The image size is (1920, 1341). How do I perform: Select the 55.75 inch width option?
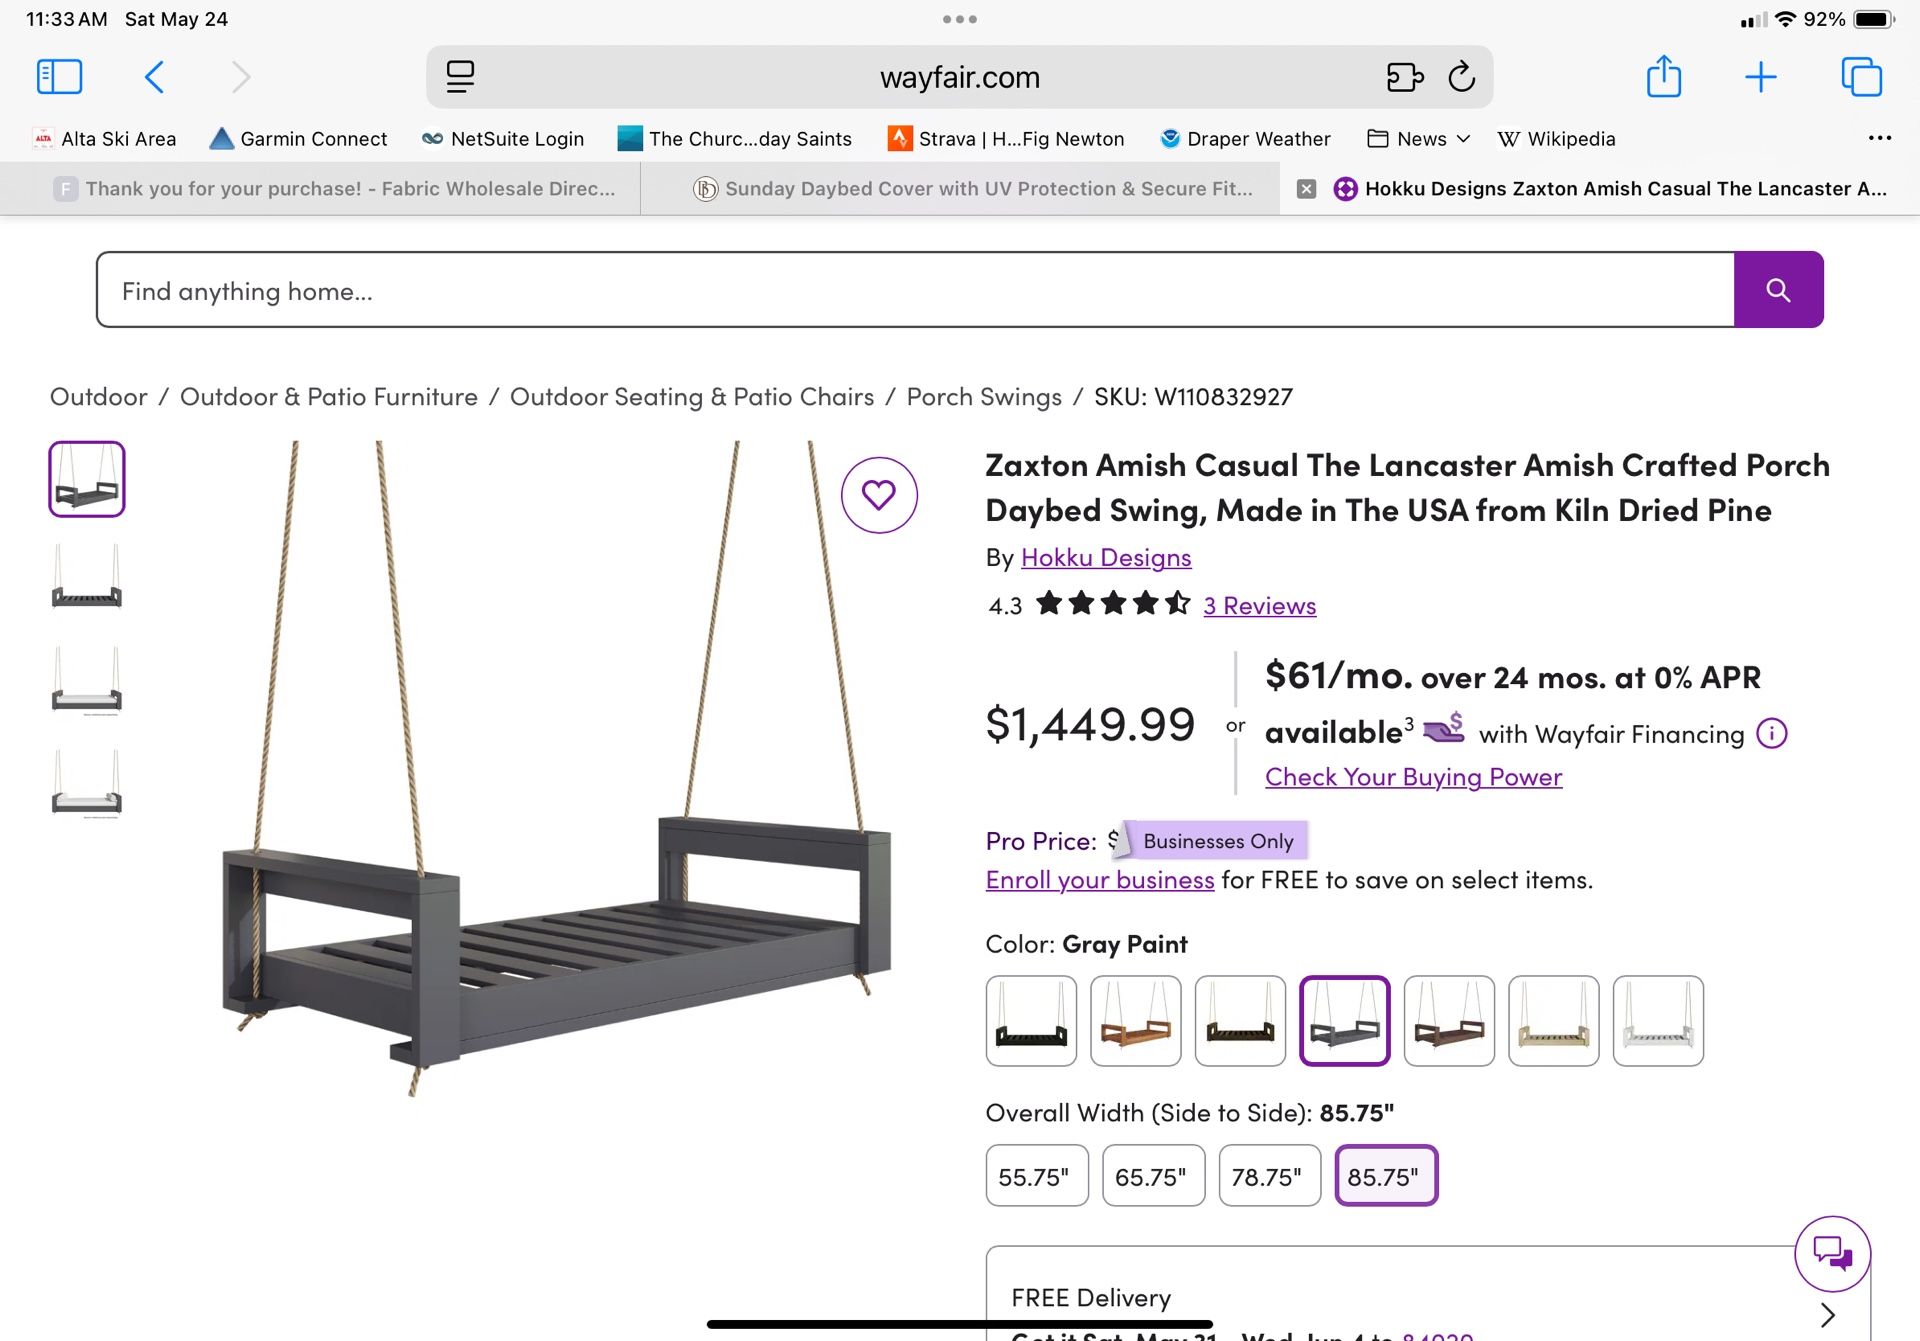(x=1037, y=1176)
